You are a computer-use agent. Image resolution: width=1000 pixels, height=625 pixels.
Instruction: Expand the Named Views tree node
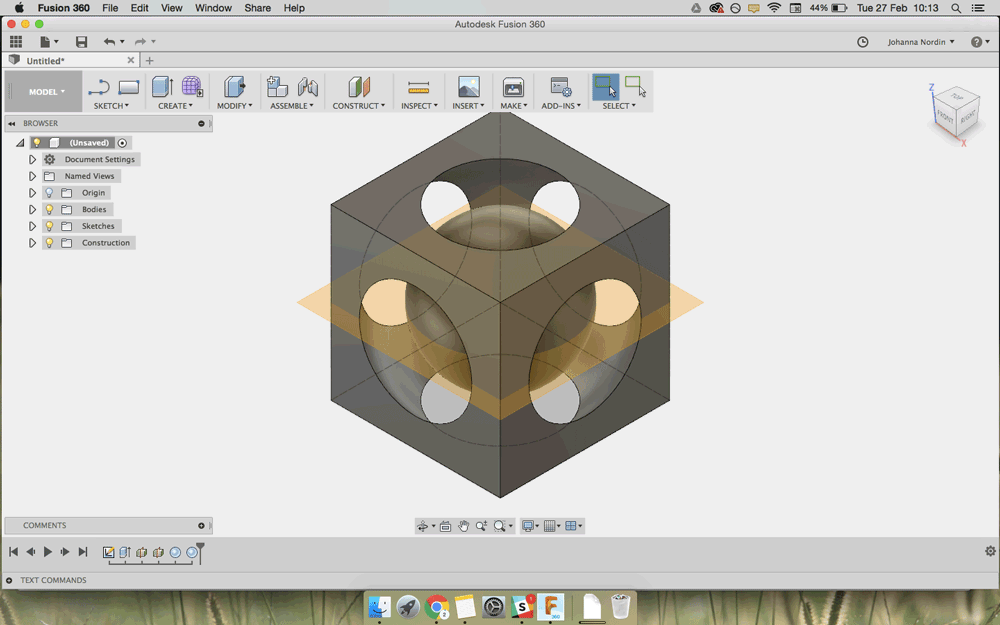click(x=32, y=176)
